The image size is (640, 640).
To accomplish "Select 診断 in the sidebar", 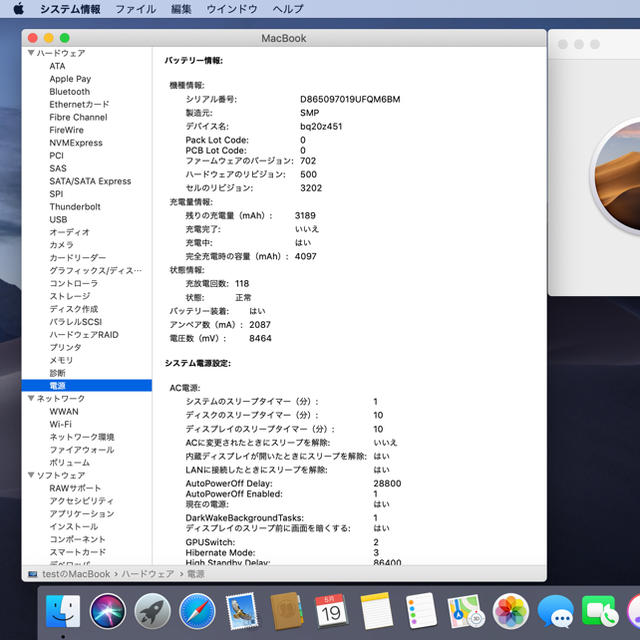I will point(57,373).
